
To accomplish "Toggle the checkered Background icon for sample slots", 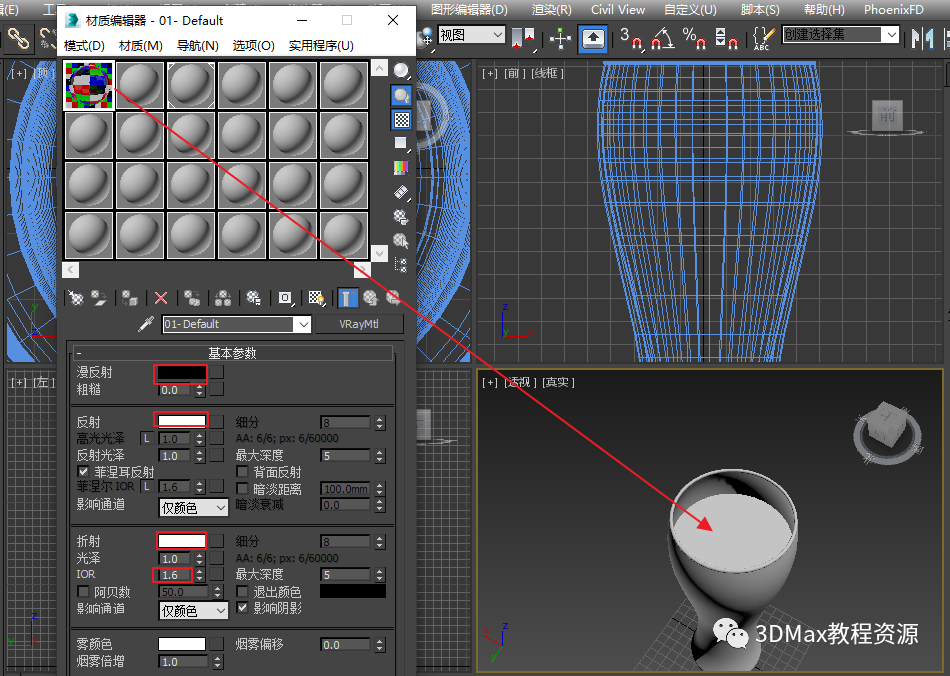I will pyautogui.click(x=401, y=119).
